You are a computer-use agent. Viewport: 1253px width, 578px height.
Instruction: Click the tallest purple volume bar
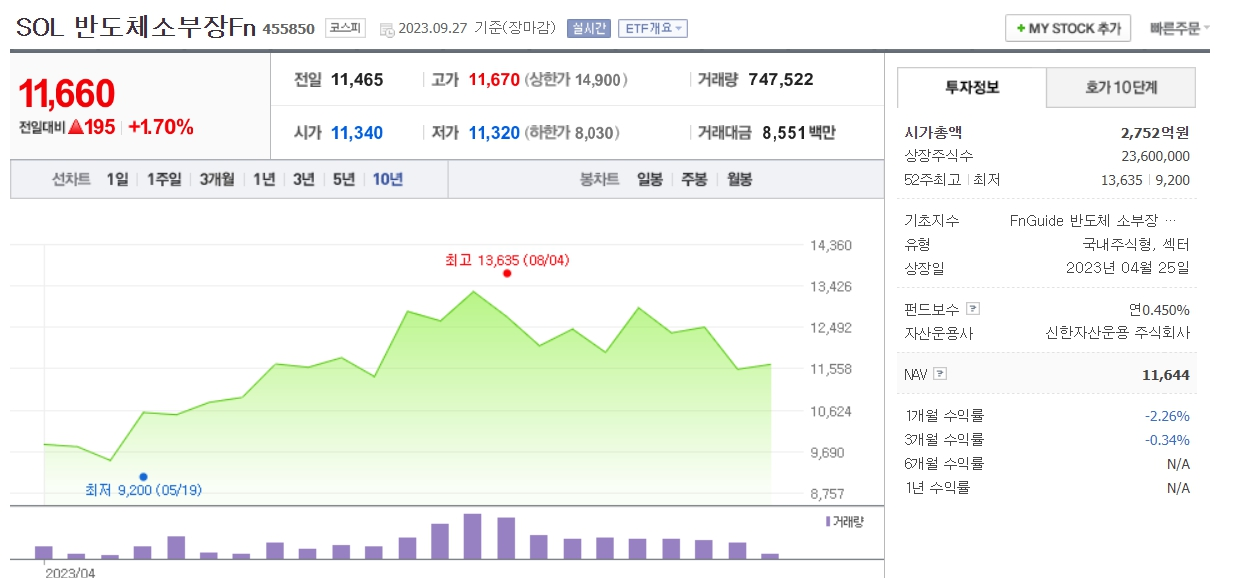click(x=473, y=536)
